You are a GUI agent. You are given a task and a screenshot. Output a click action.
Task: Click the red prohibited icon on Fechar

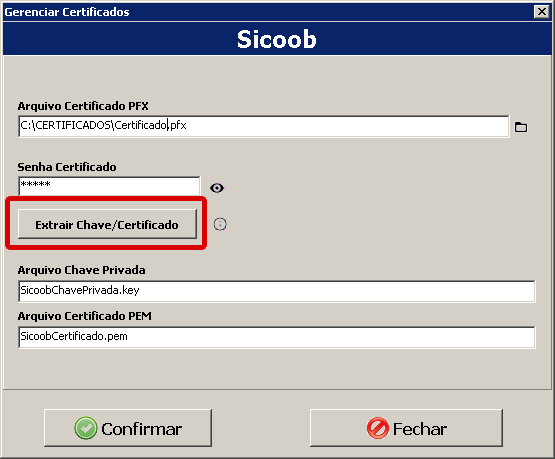[378, 428]
